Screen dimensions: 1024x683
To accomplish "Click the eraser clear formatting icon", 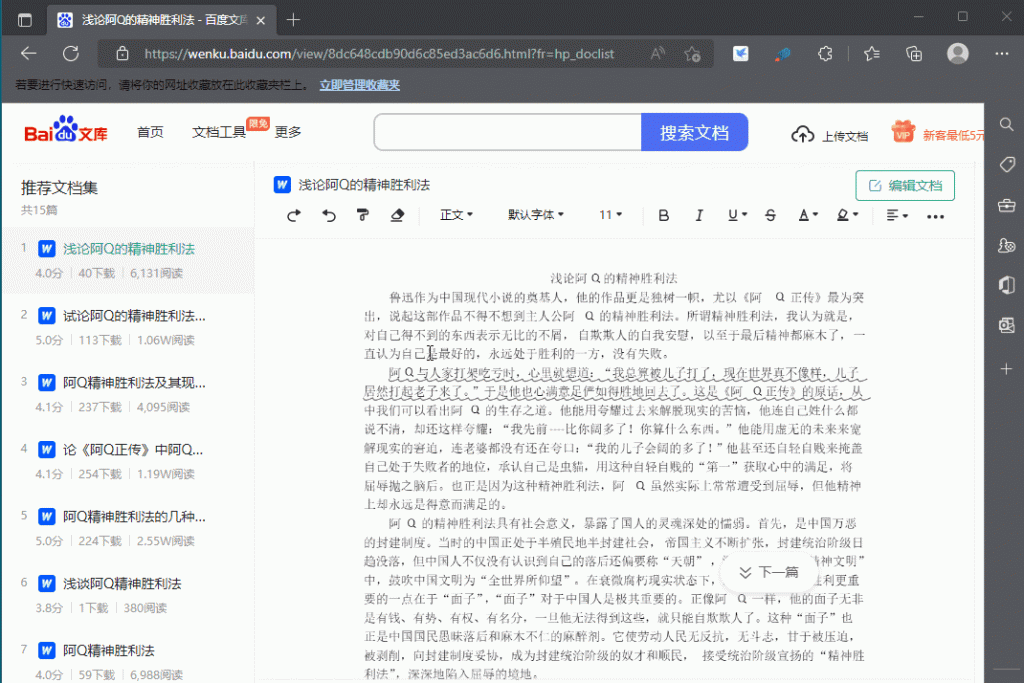I will pos(397,215).
